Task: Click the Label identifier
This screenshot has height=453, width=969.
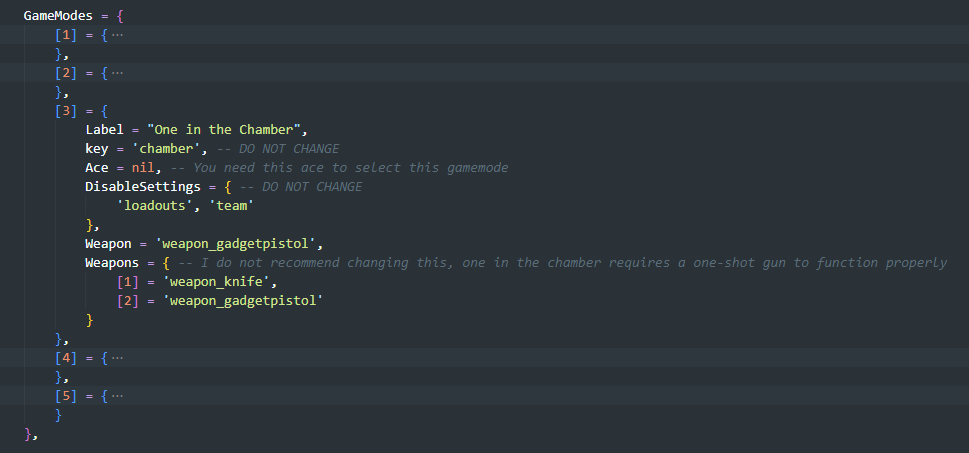Action: coord(104,130)
